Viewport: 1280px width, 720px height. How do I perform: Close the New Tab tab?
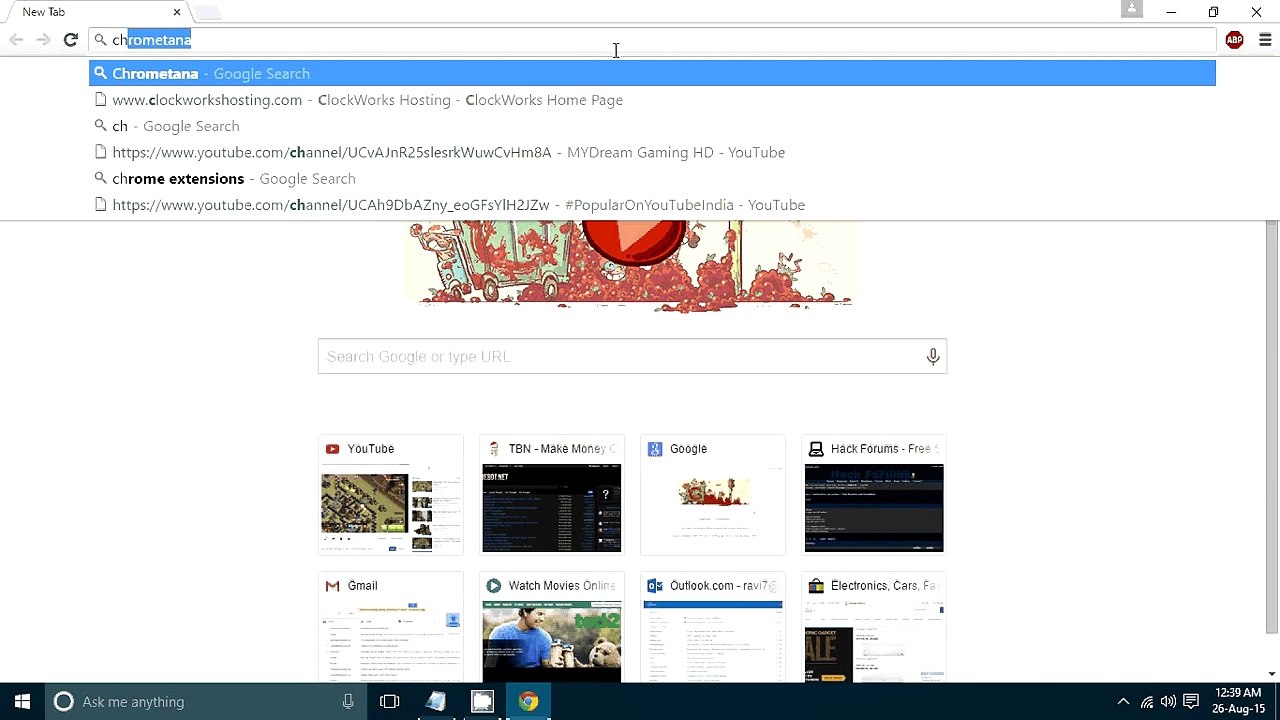tap(177, 12)
